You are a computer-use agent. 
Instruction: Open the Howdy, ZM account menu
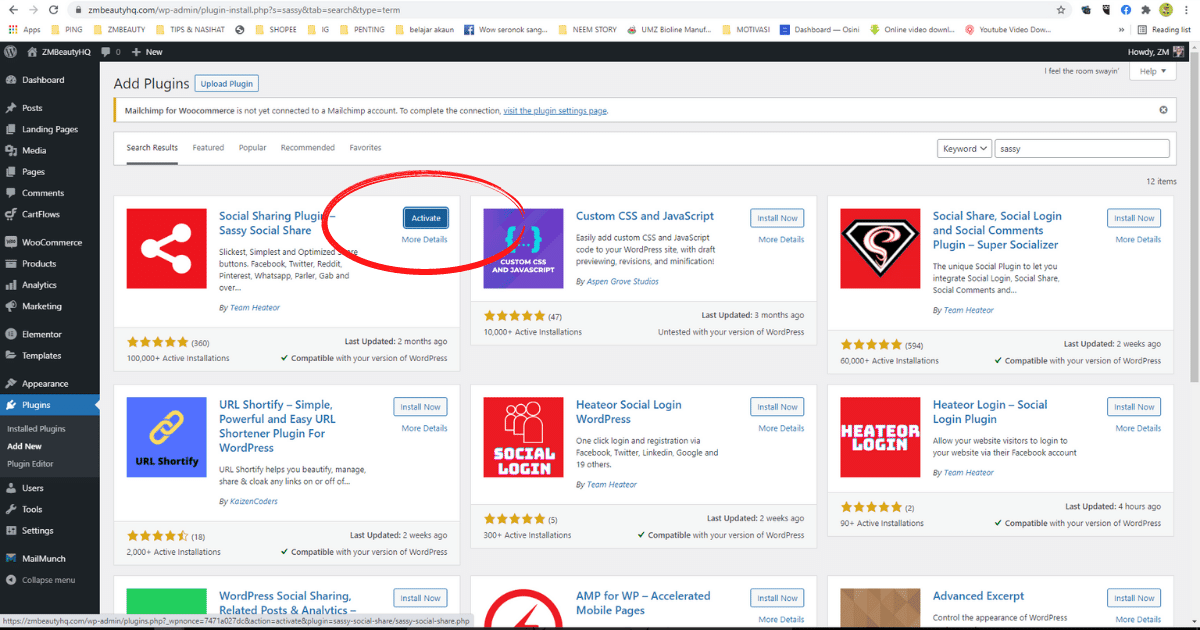click(x=1154, y=51)
